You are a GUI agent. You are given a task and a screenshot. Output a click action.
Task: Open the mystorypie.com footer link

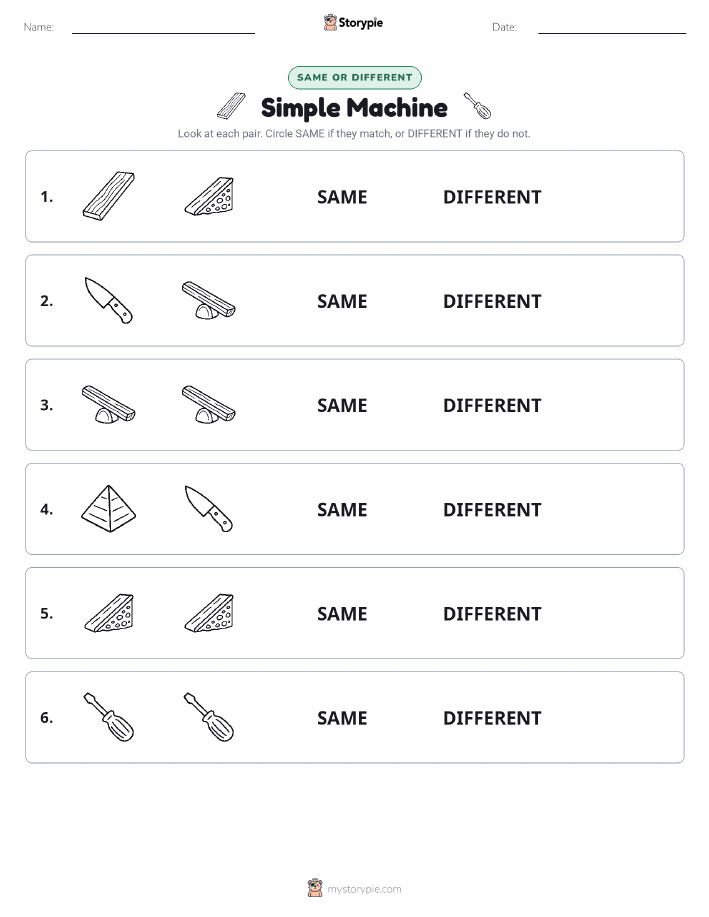364,889
